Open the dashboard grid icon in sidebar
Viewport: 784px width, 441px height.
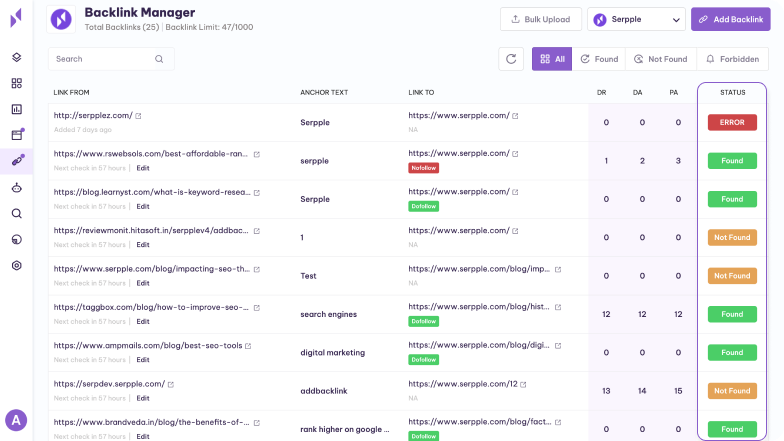click(16, 83)
